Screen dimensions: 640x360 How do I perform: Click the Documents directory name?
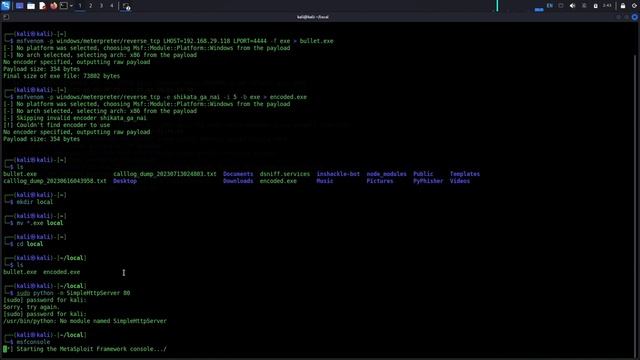coord(238,174)
